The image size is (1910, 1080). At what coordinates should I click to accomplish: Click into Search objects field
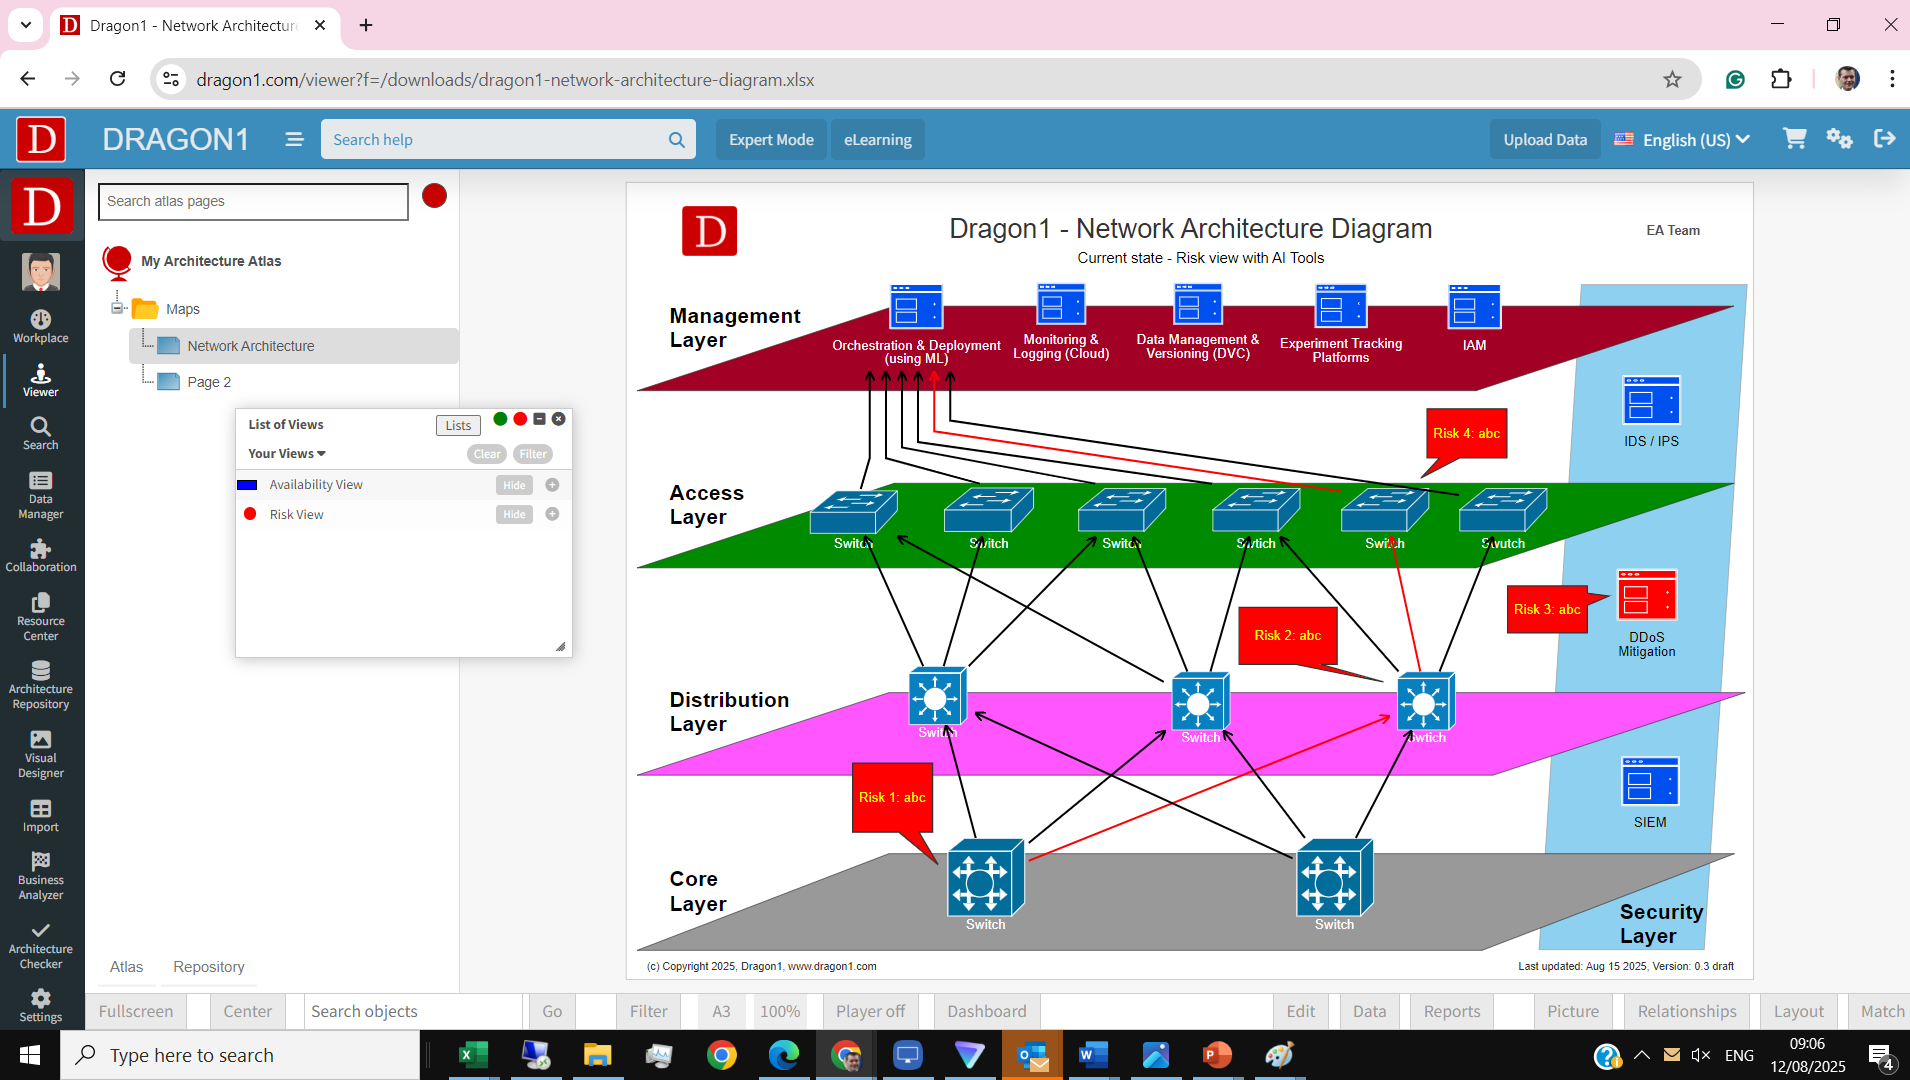tap(412, 1011)
